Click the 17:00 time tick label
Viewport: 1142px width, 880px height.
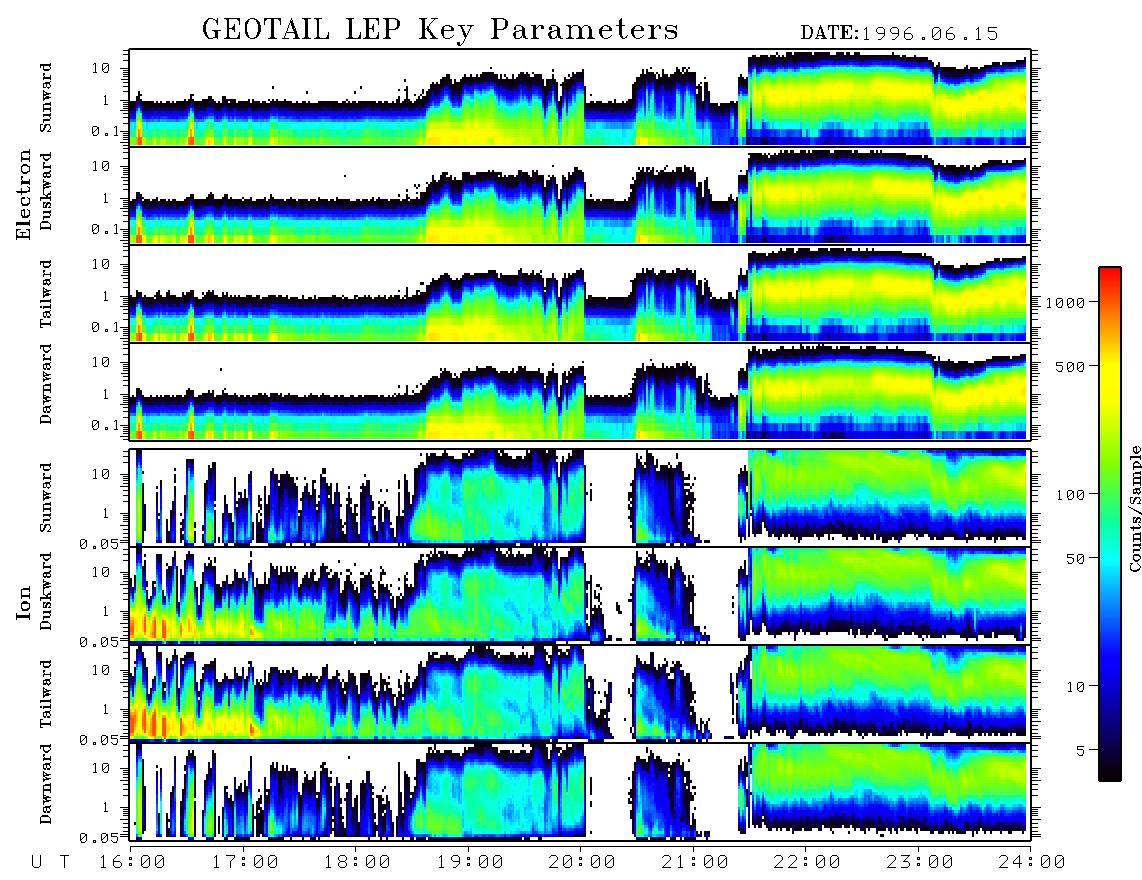click(x=245, y=863)
